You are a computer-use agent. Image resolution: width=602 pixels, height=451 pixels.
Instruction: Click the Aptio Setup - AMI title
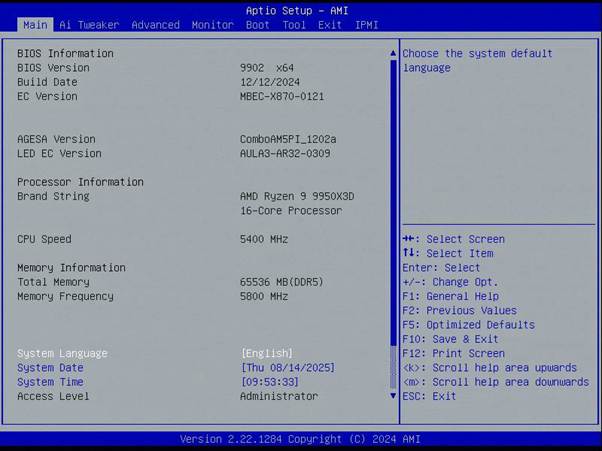point(297,11)
